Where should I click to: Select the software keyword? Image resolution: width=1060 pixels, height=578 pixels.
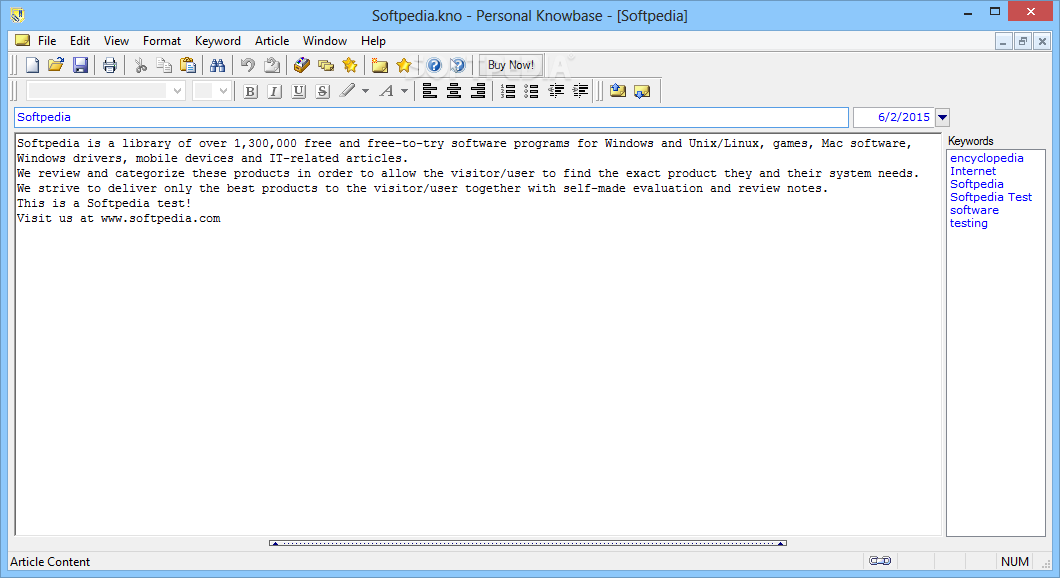[974, 210]
